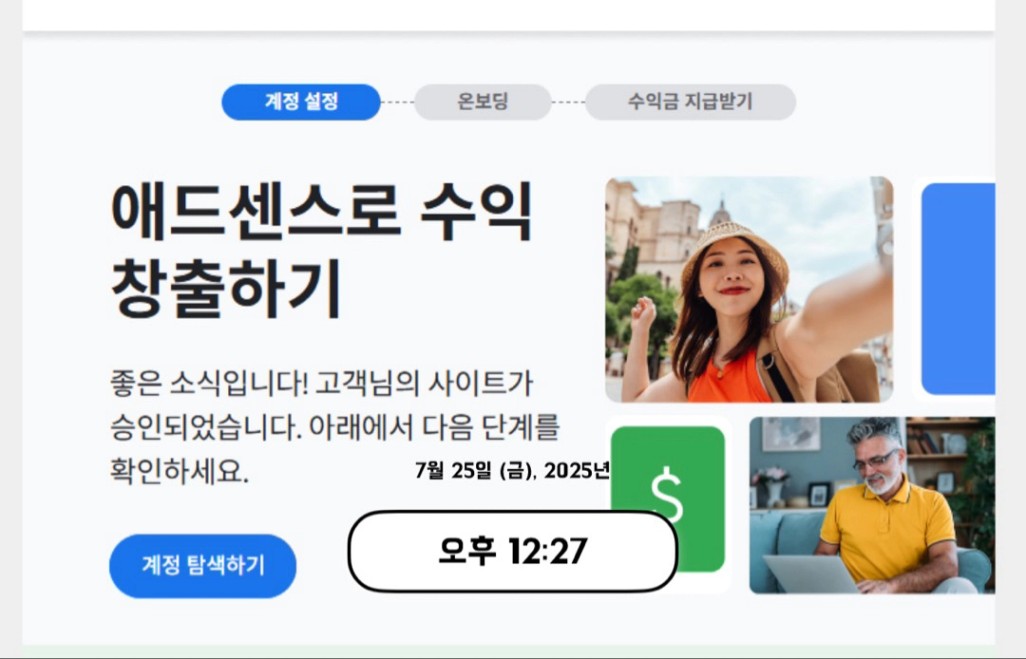The image size is (1026, 659).
Task: Open the man with laptop photo
Action: (872, 505)
